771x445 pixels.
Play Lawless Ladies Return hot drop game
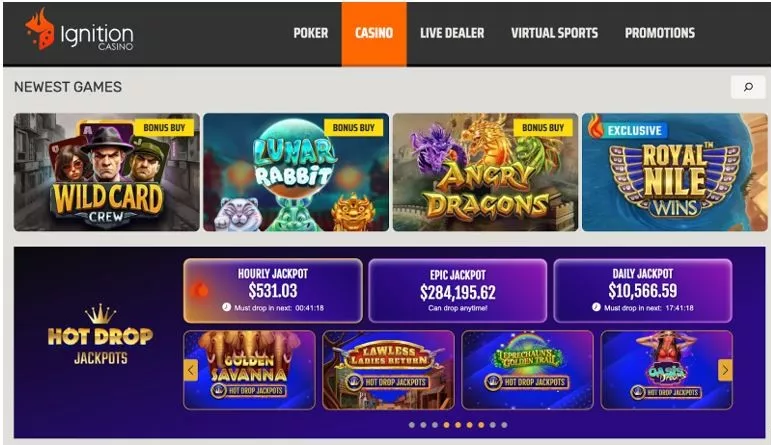[388, 370]
